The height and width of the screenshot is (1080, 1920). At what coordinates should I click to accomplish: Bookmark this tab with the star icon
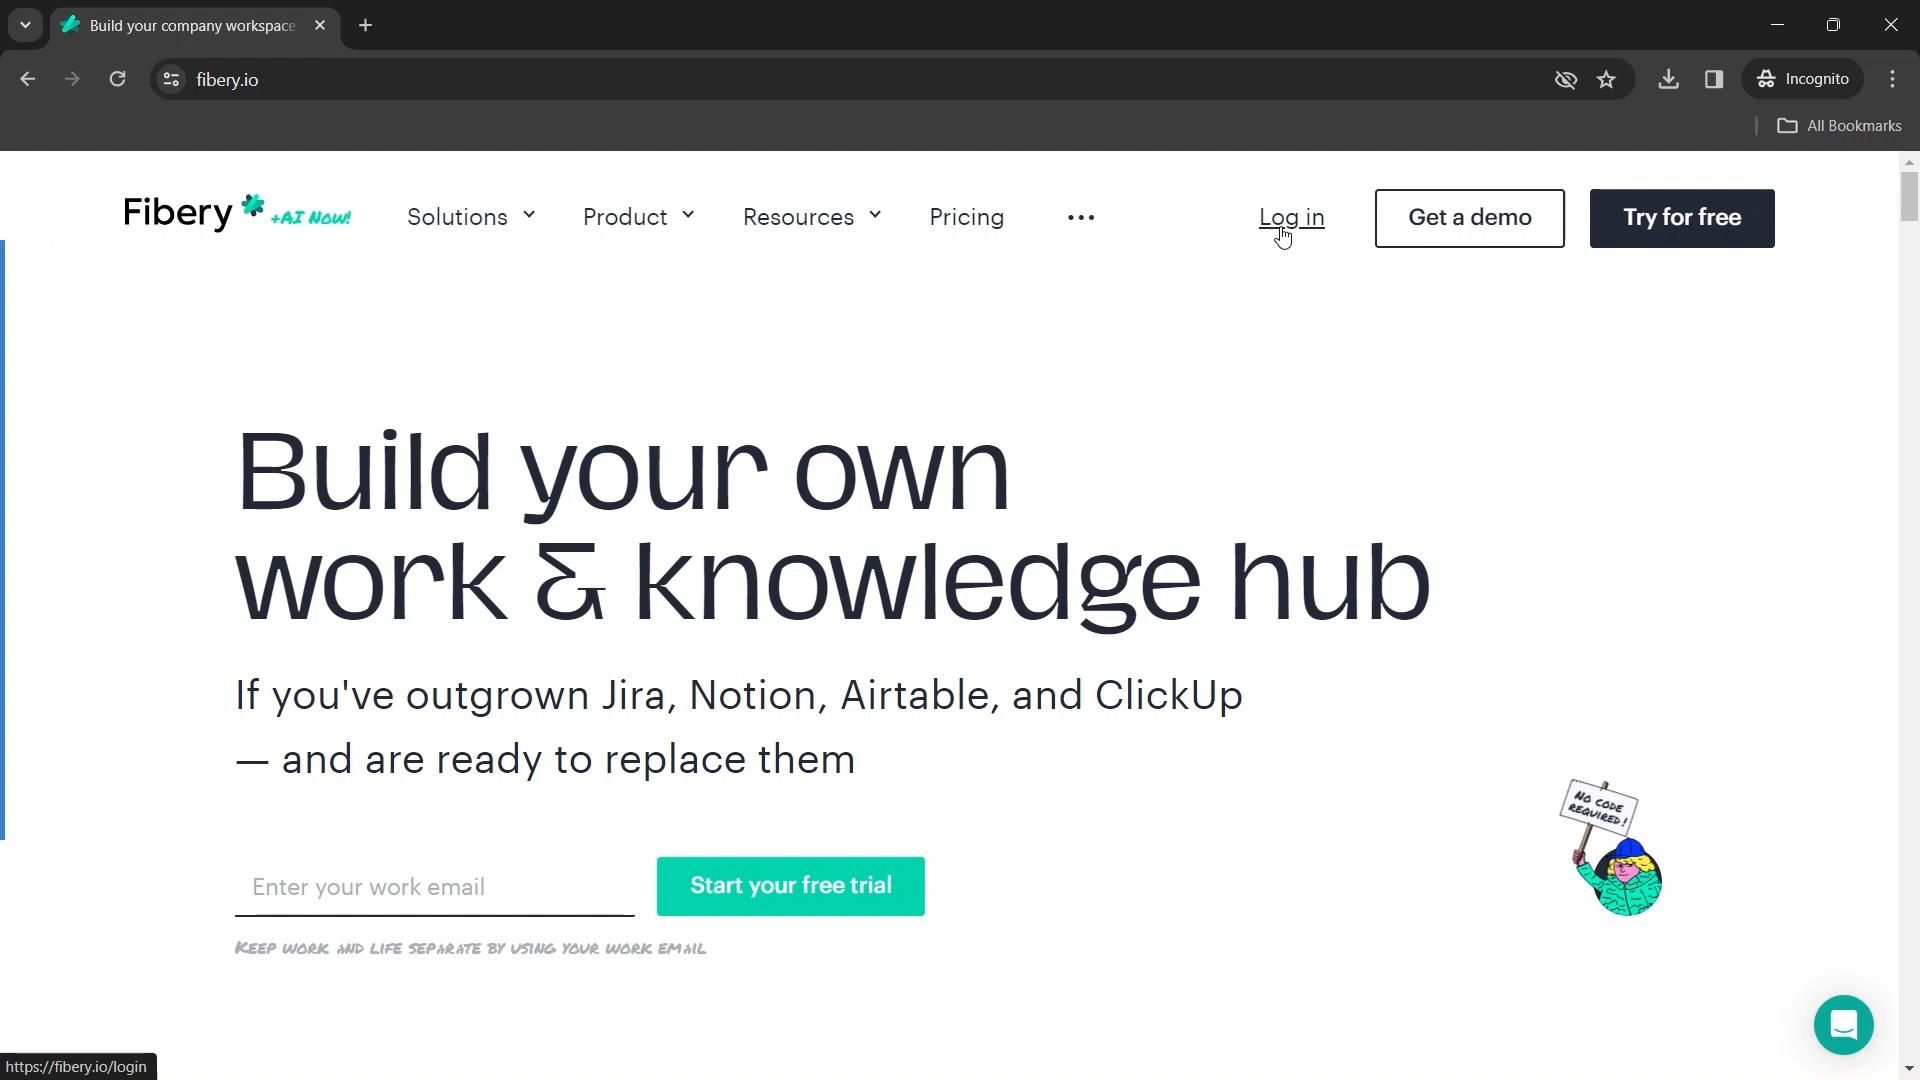tap(1606, 80)
